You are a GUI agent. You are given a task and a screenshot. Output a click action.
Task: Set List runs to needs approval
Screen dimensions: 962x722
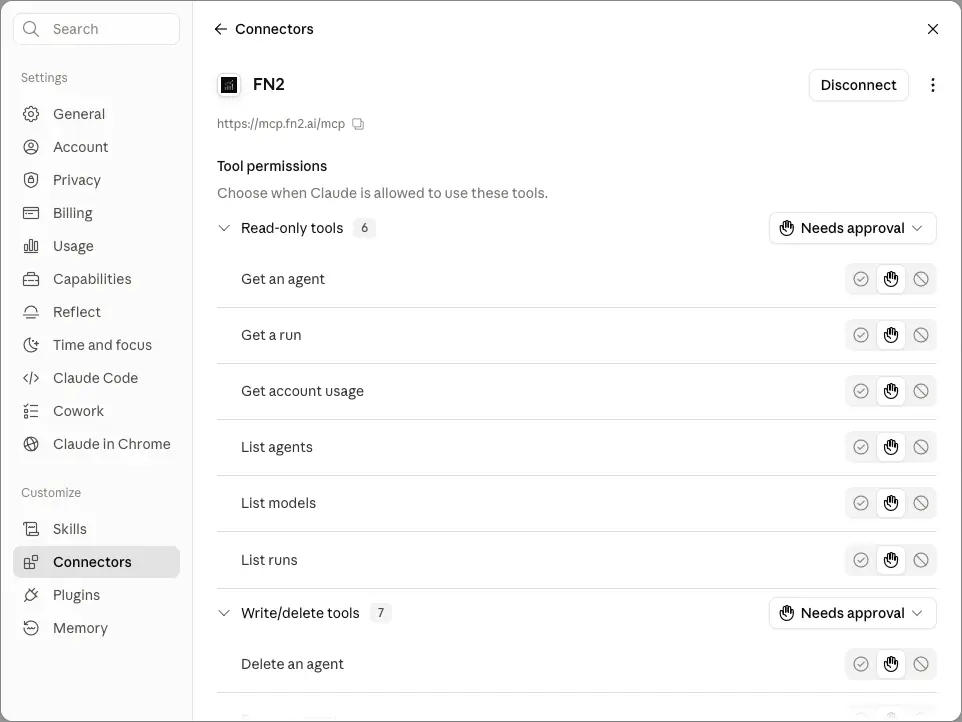click(891, 560)
